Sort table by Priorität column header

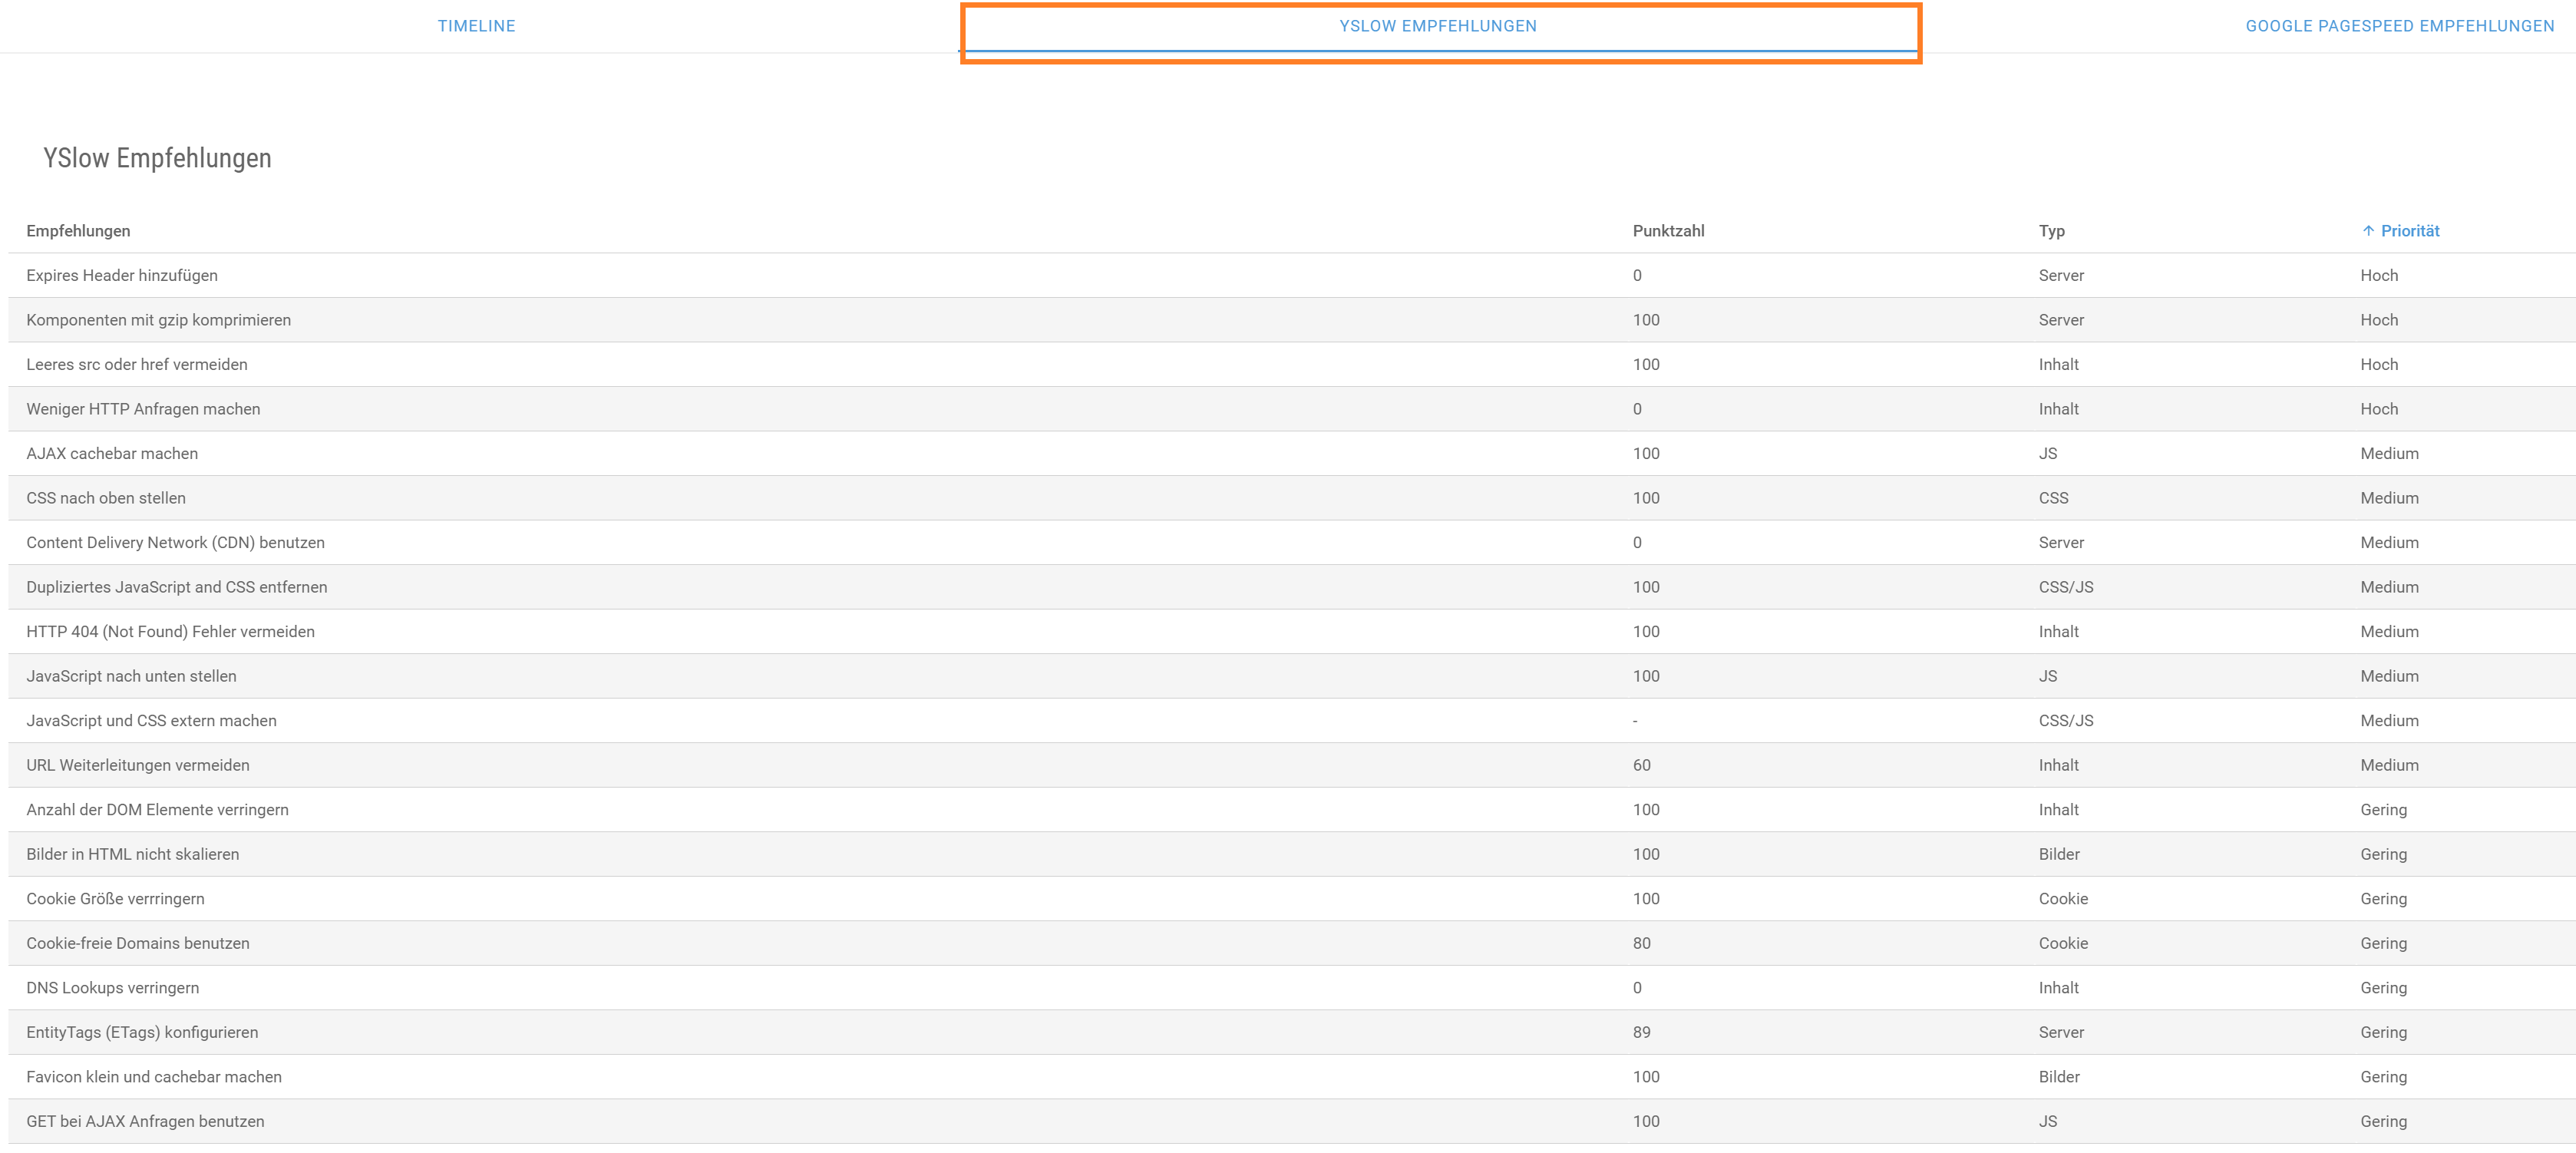point(2410,231)
